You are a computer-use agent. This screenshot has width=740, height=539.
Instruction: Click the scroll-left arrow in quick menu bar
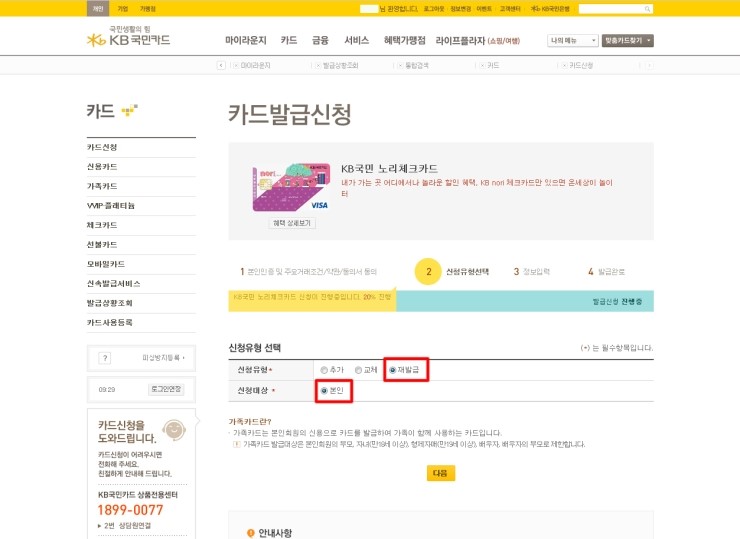coord(221,65)
